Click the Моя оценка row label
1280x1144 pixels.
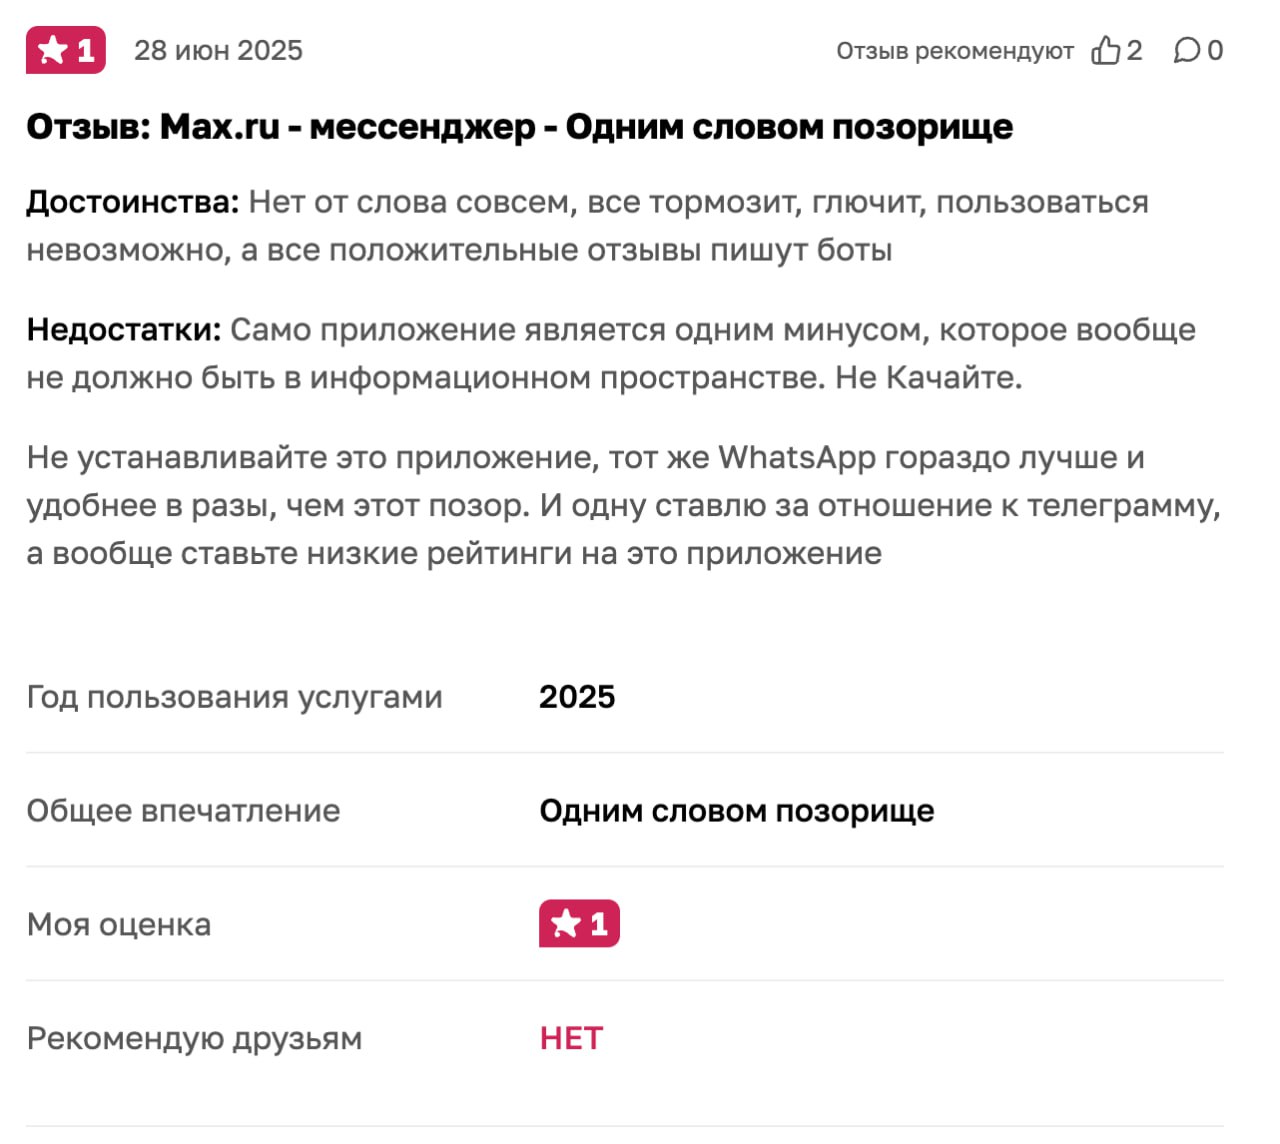[119, 924]
